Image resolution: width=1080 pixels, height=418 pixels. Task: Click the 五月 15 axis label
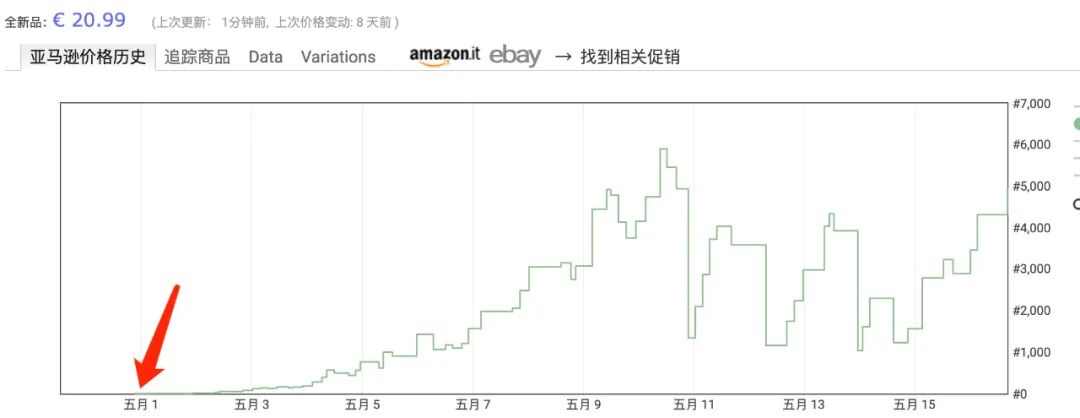[914, 404]
